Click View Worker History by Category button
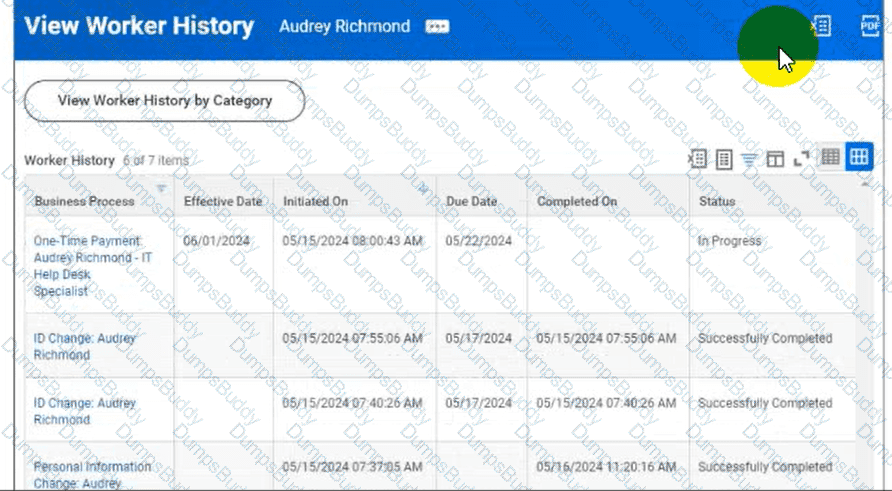The height and width of the screenshot is (491, 892). 164,101
